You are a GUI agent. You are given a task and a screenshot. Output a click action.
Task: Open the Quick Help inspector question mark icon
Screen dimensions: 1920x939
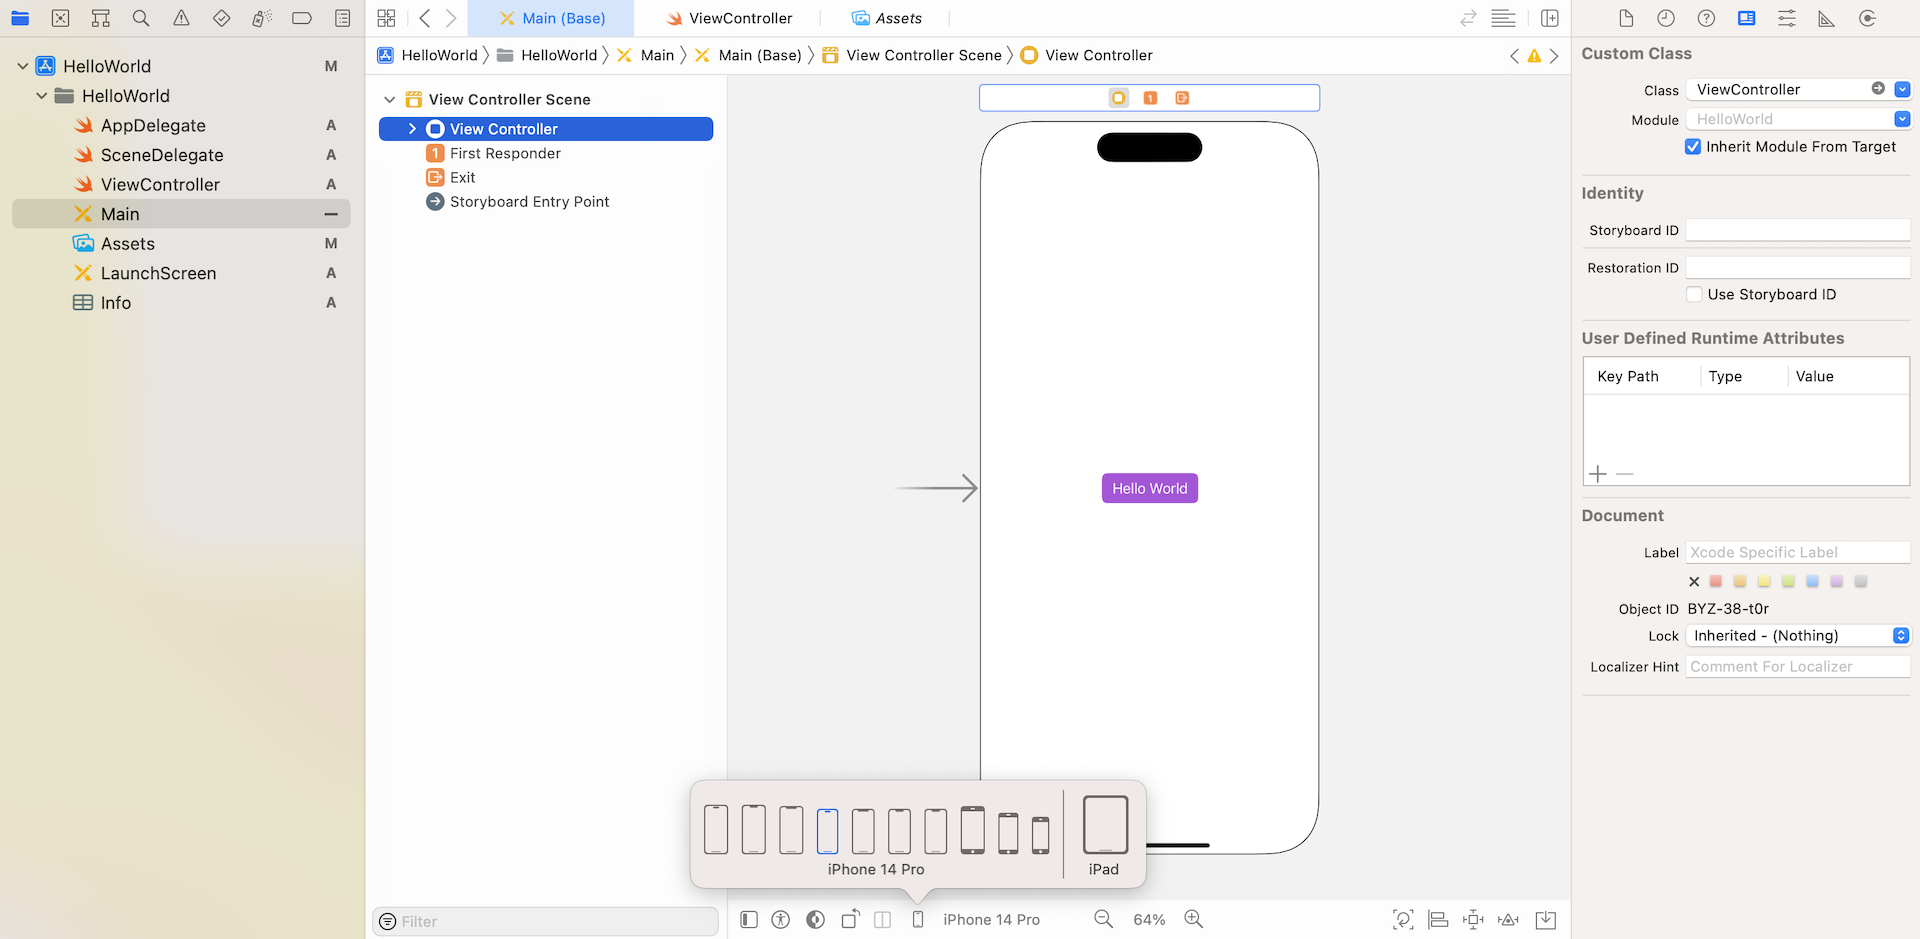pos(1705,18)
